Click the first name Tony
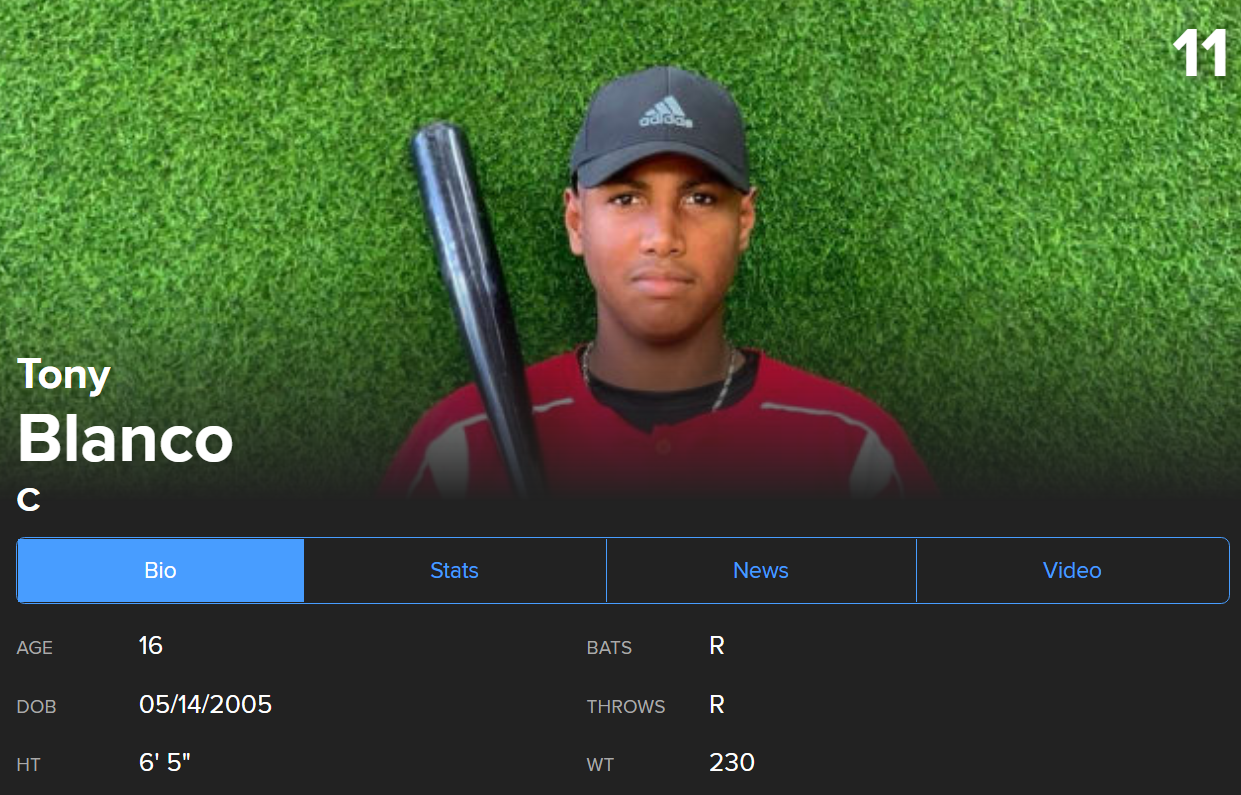 (x=64, y=376)
